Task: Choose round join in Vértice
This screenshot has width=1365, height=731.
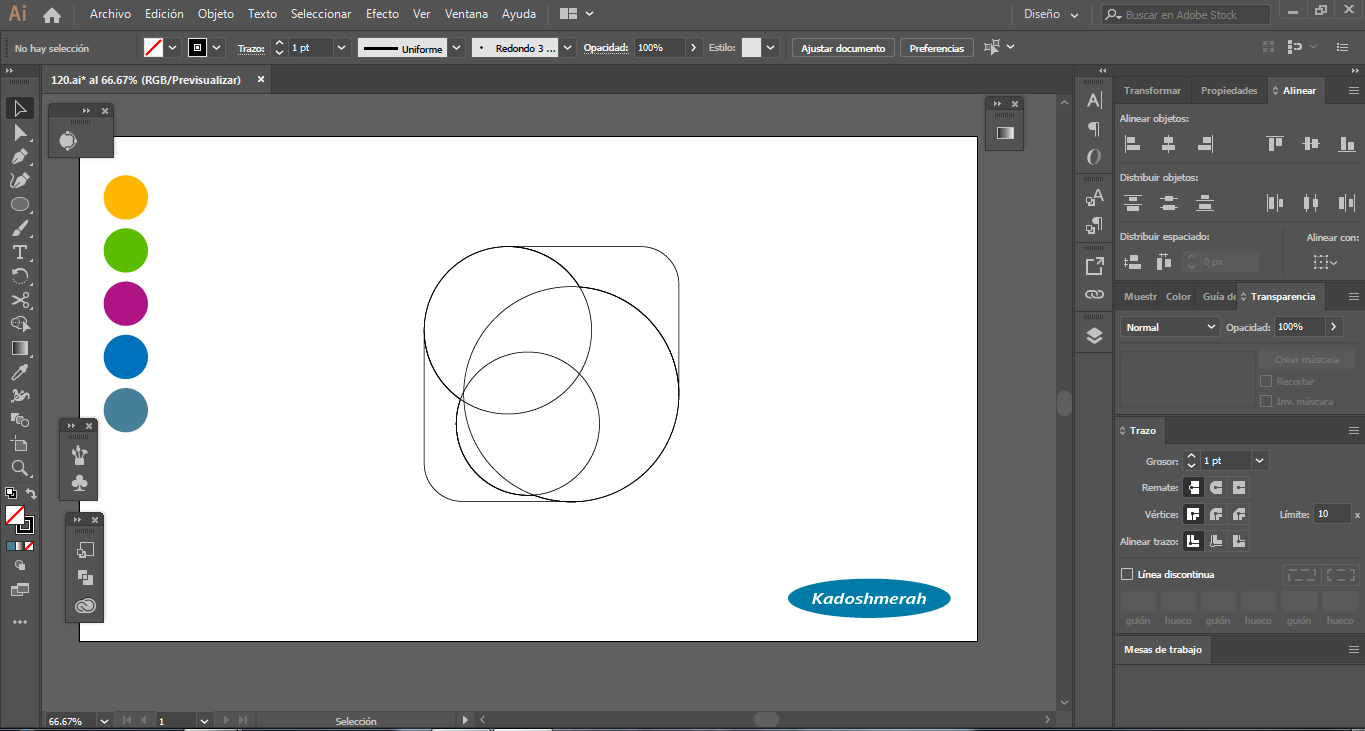Action: click(x=1216, y=515)
